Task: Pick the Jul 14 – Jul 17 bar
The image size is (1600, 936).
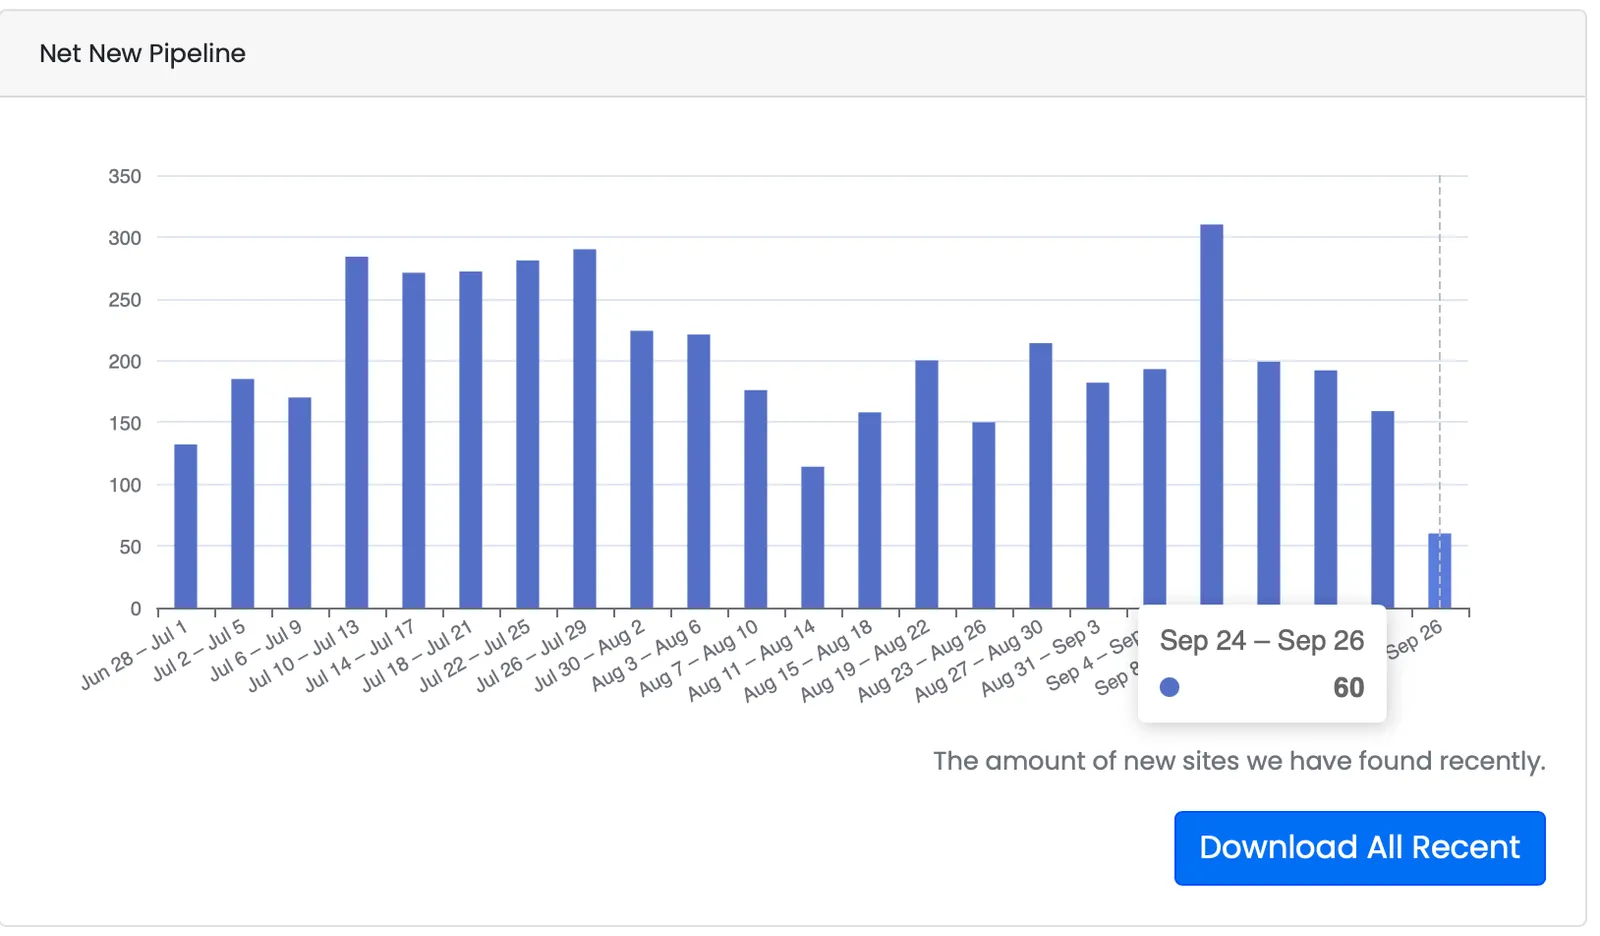Action: 413,440
